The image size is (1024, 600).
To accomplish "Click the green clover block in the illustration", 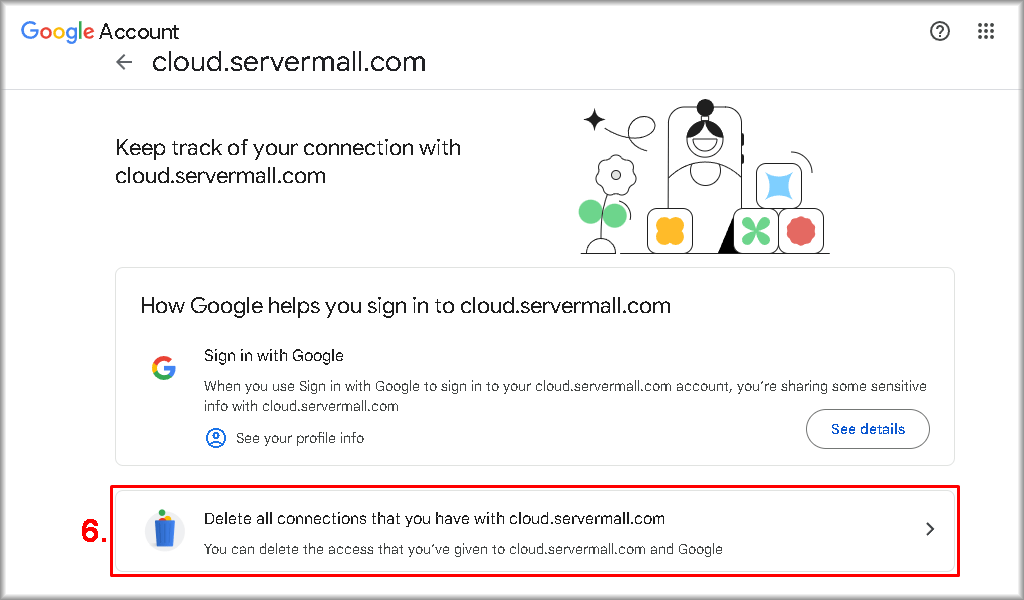I will 756,231.
